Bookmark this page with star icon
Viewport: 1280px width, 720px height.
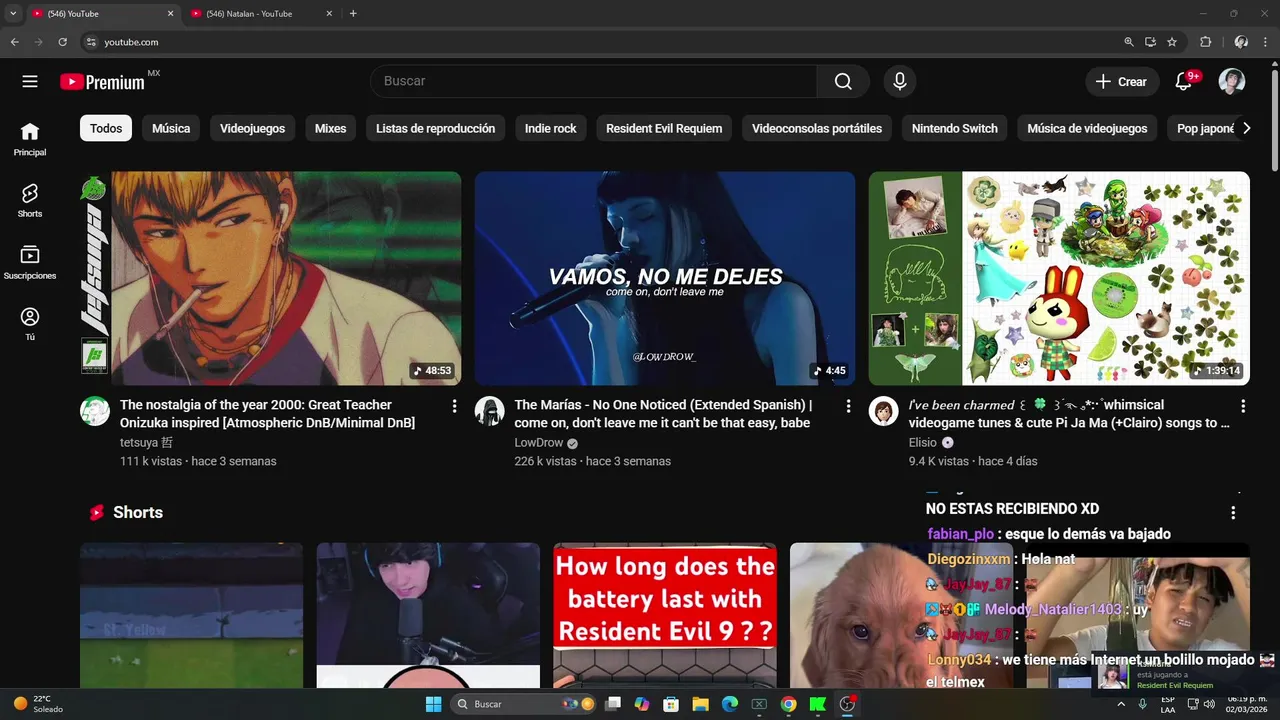coord(1172,42)
